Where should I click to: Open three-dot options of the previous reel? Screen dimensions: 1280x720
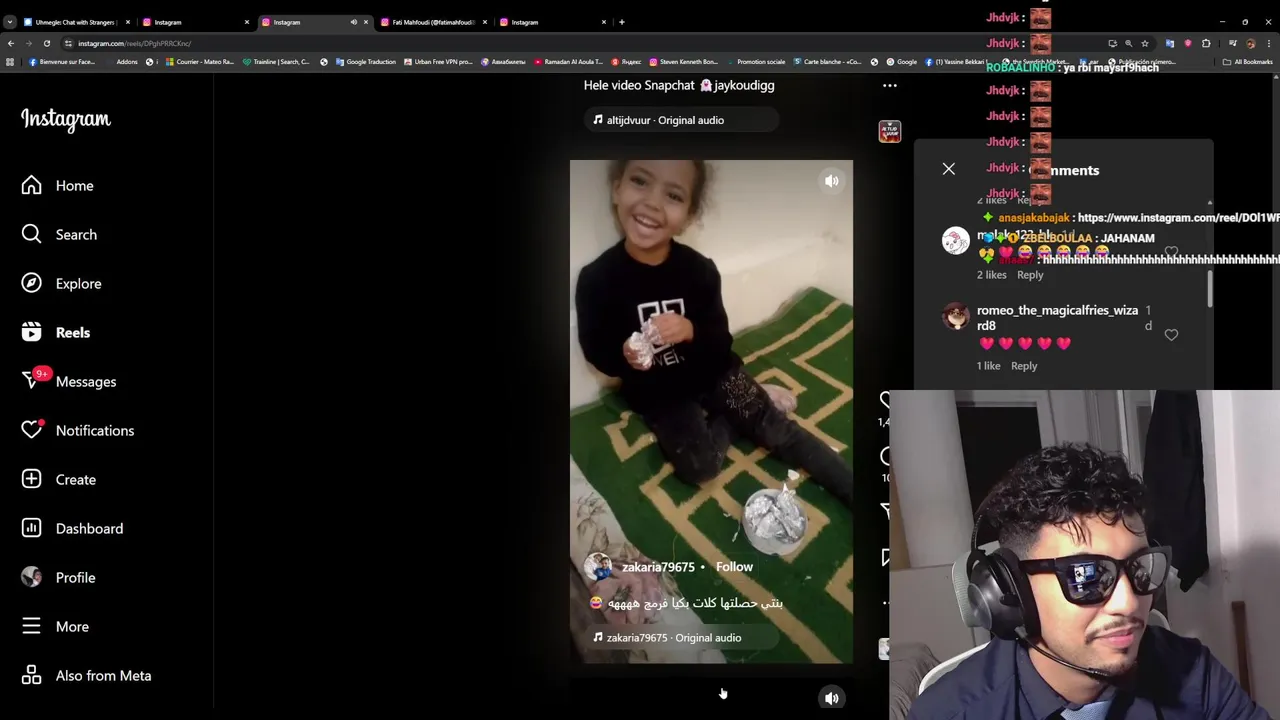(x=889, y=86)
